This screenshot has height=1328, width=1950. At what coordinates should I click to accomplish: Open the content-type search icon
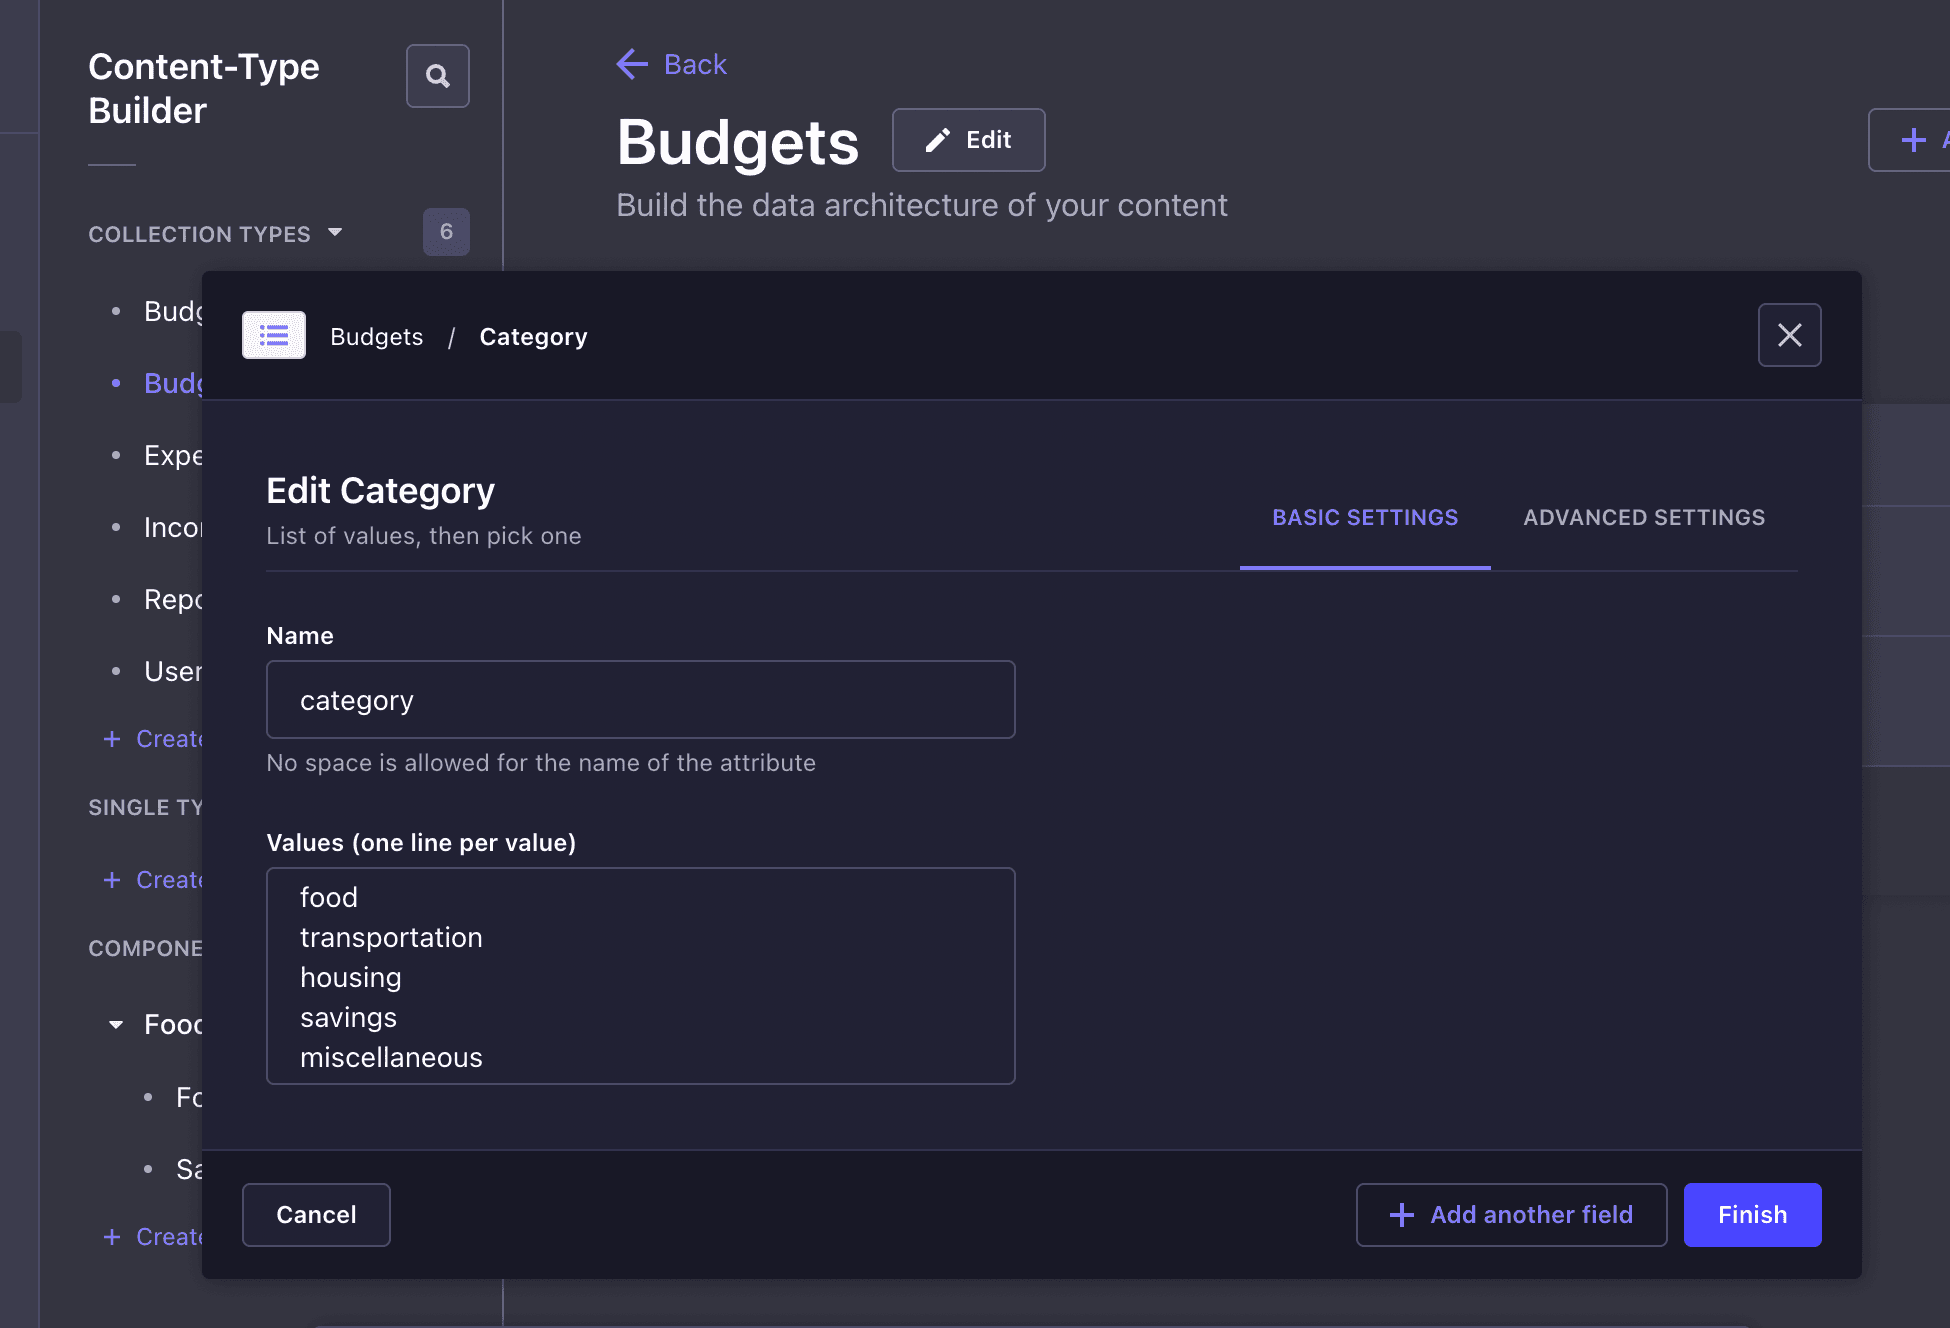(438, 76)
